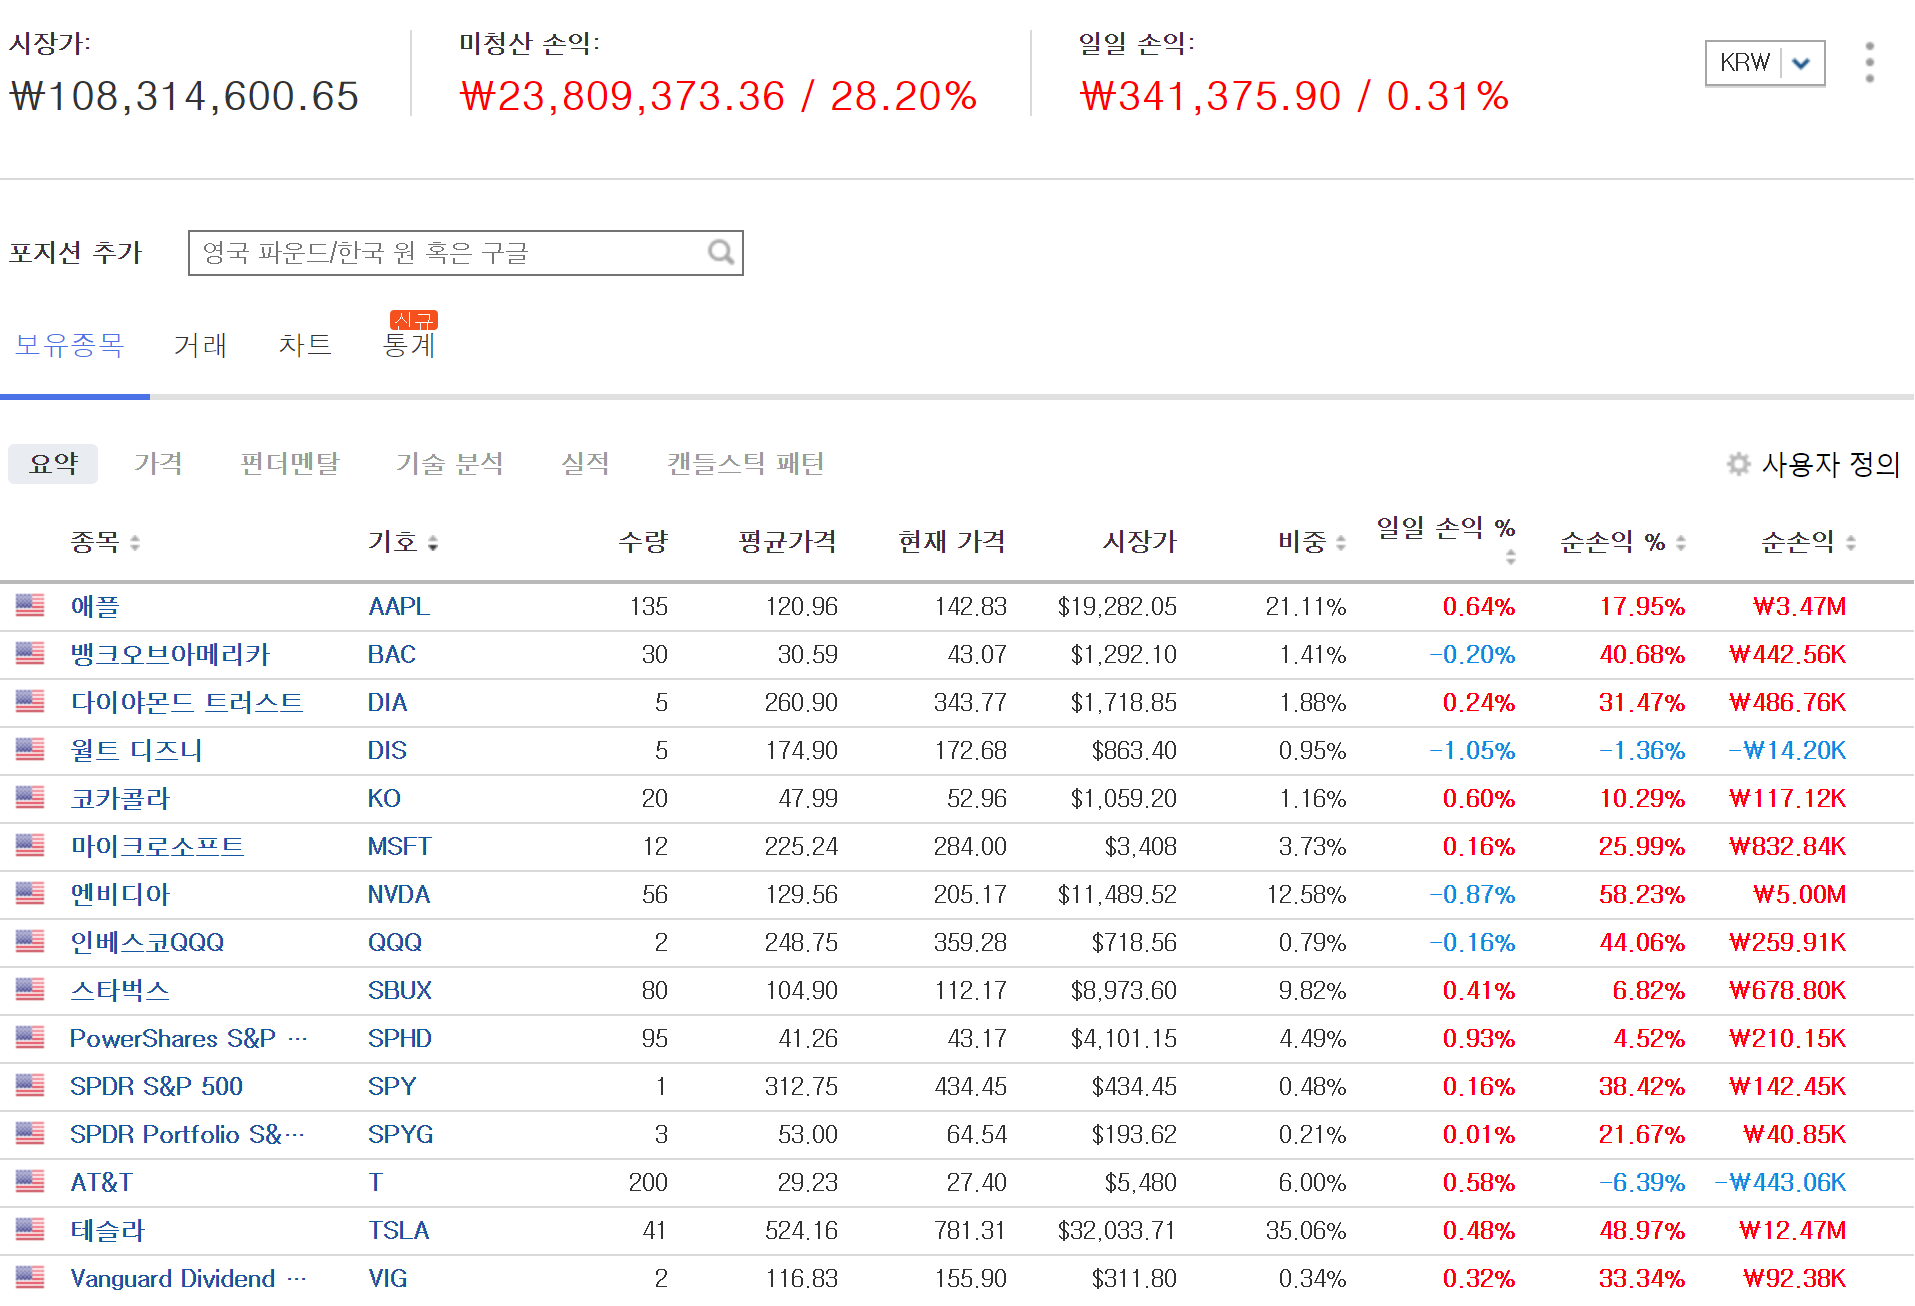
Task: Focus the 포지션 추가 search field
Action: [465, 253]
